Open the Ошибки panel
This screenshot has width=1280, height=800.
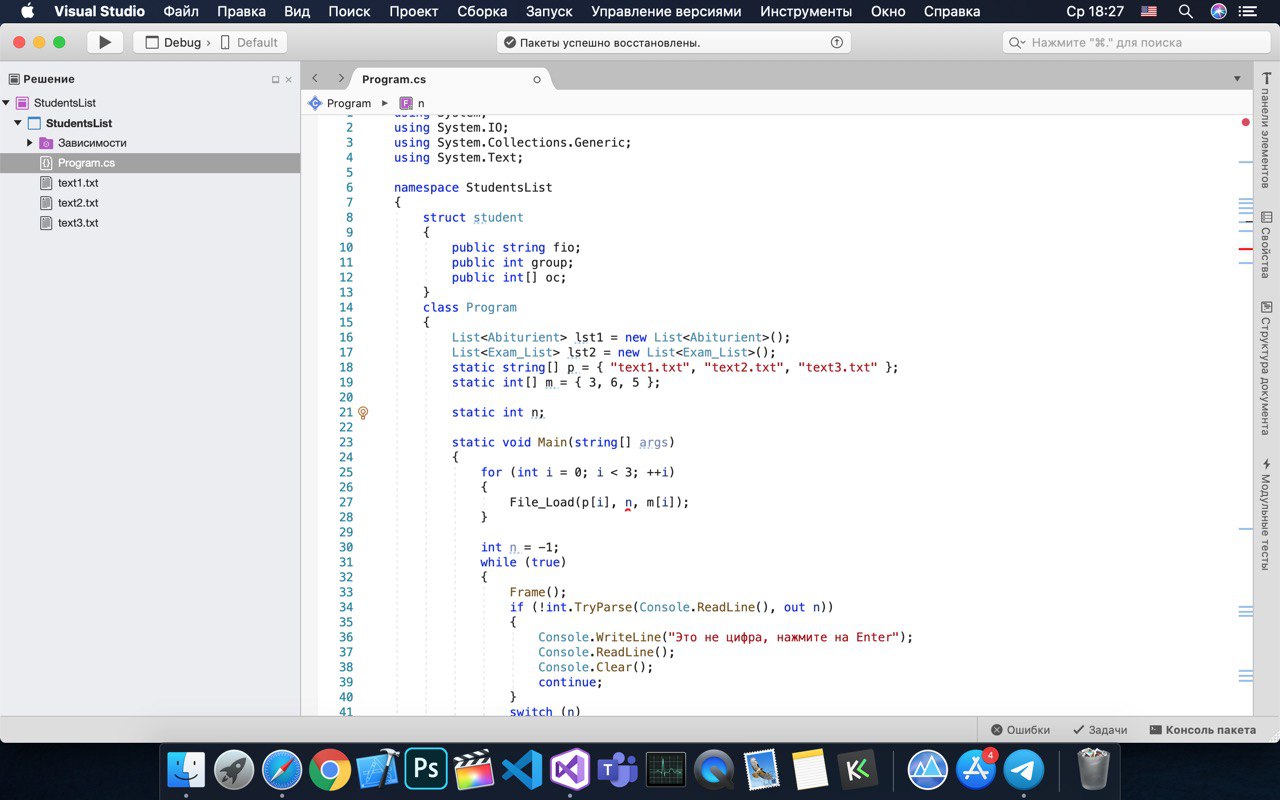(1020, 730)
